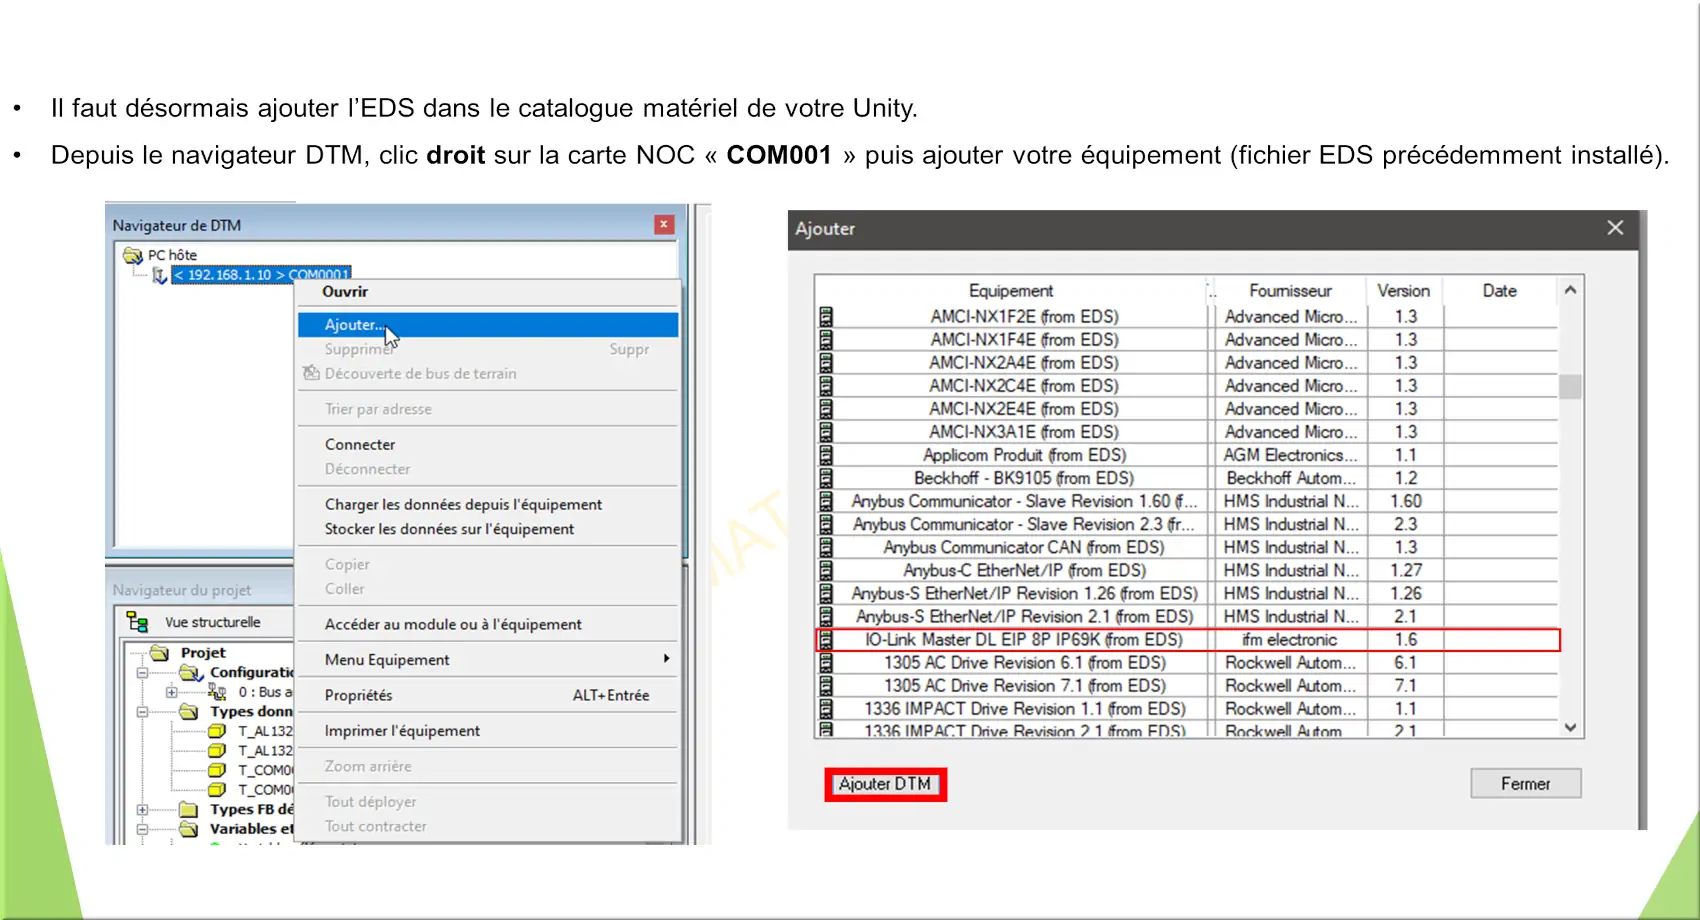Open Propriétés from the context menu
1700x920 pixels.
358,695
